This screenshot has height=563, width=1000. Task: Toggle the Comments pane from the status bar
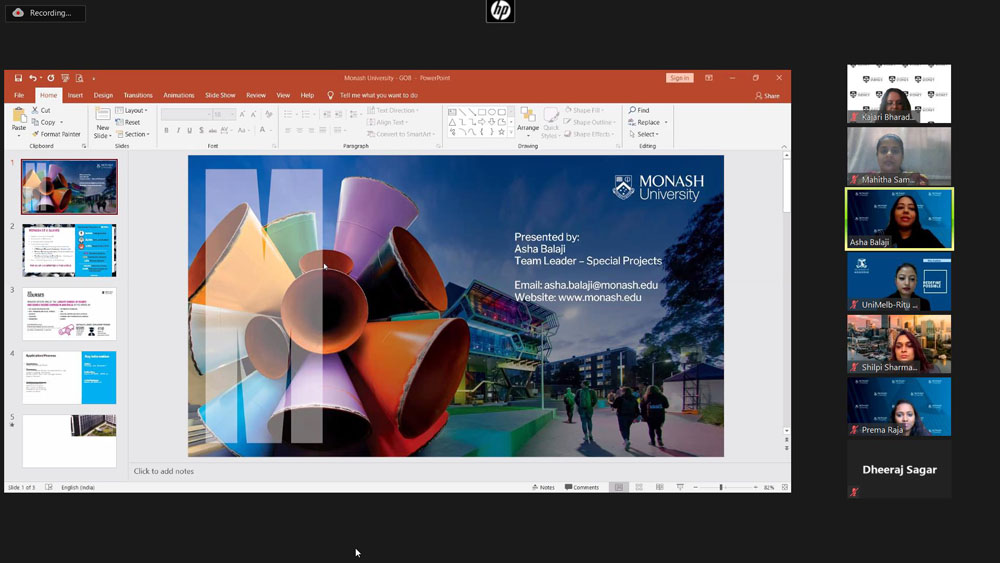click(x=582, y=487)
